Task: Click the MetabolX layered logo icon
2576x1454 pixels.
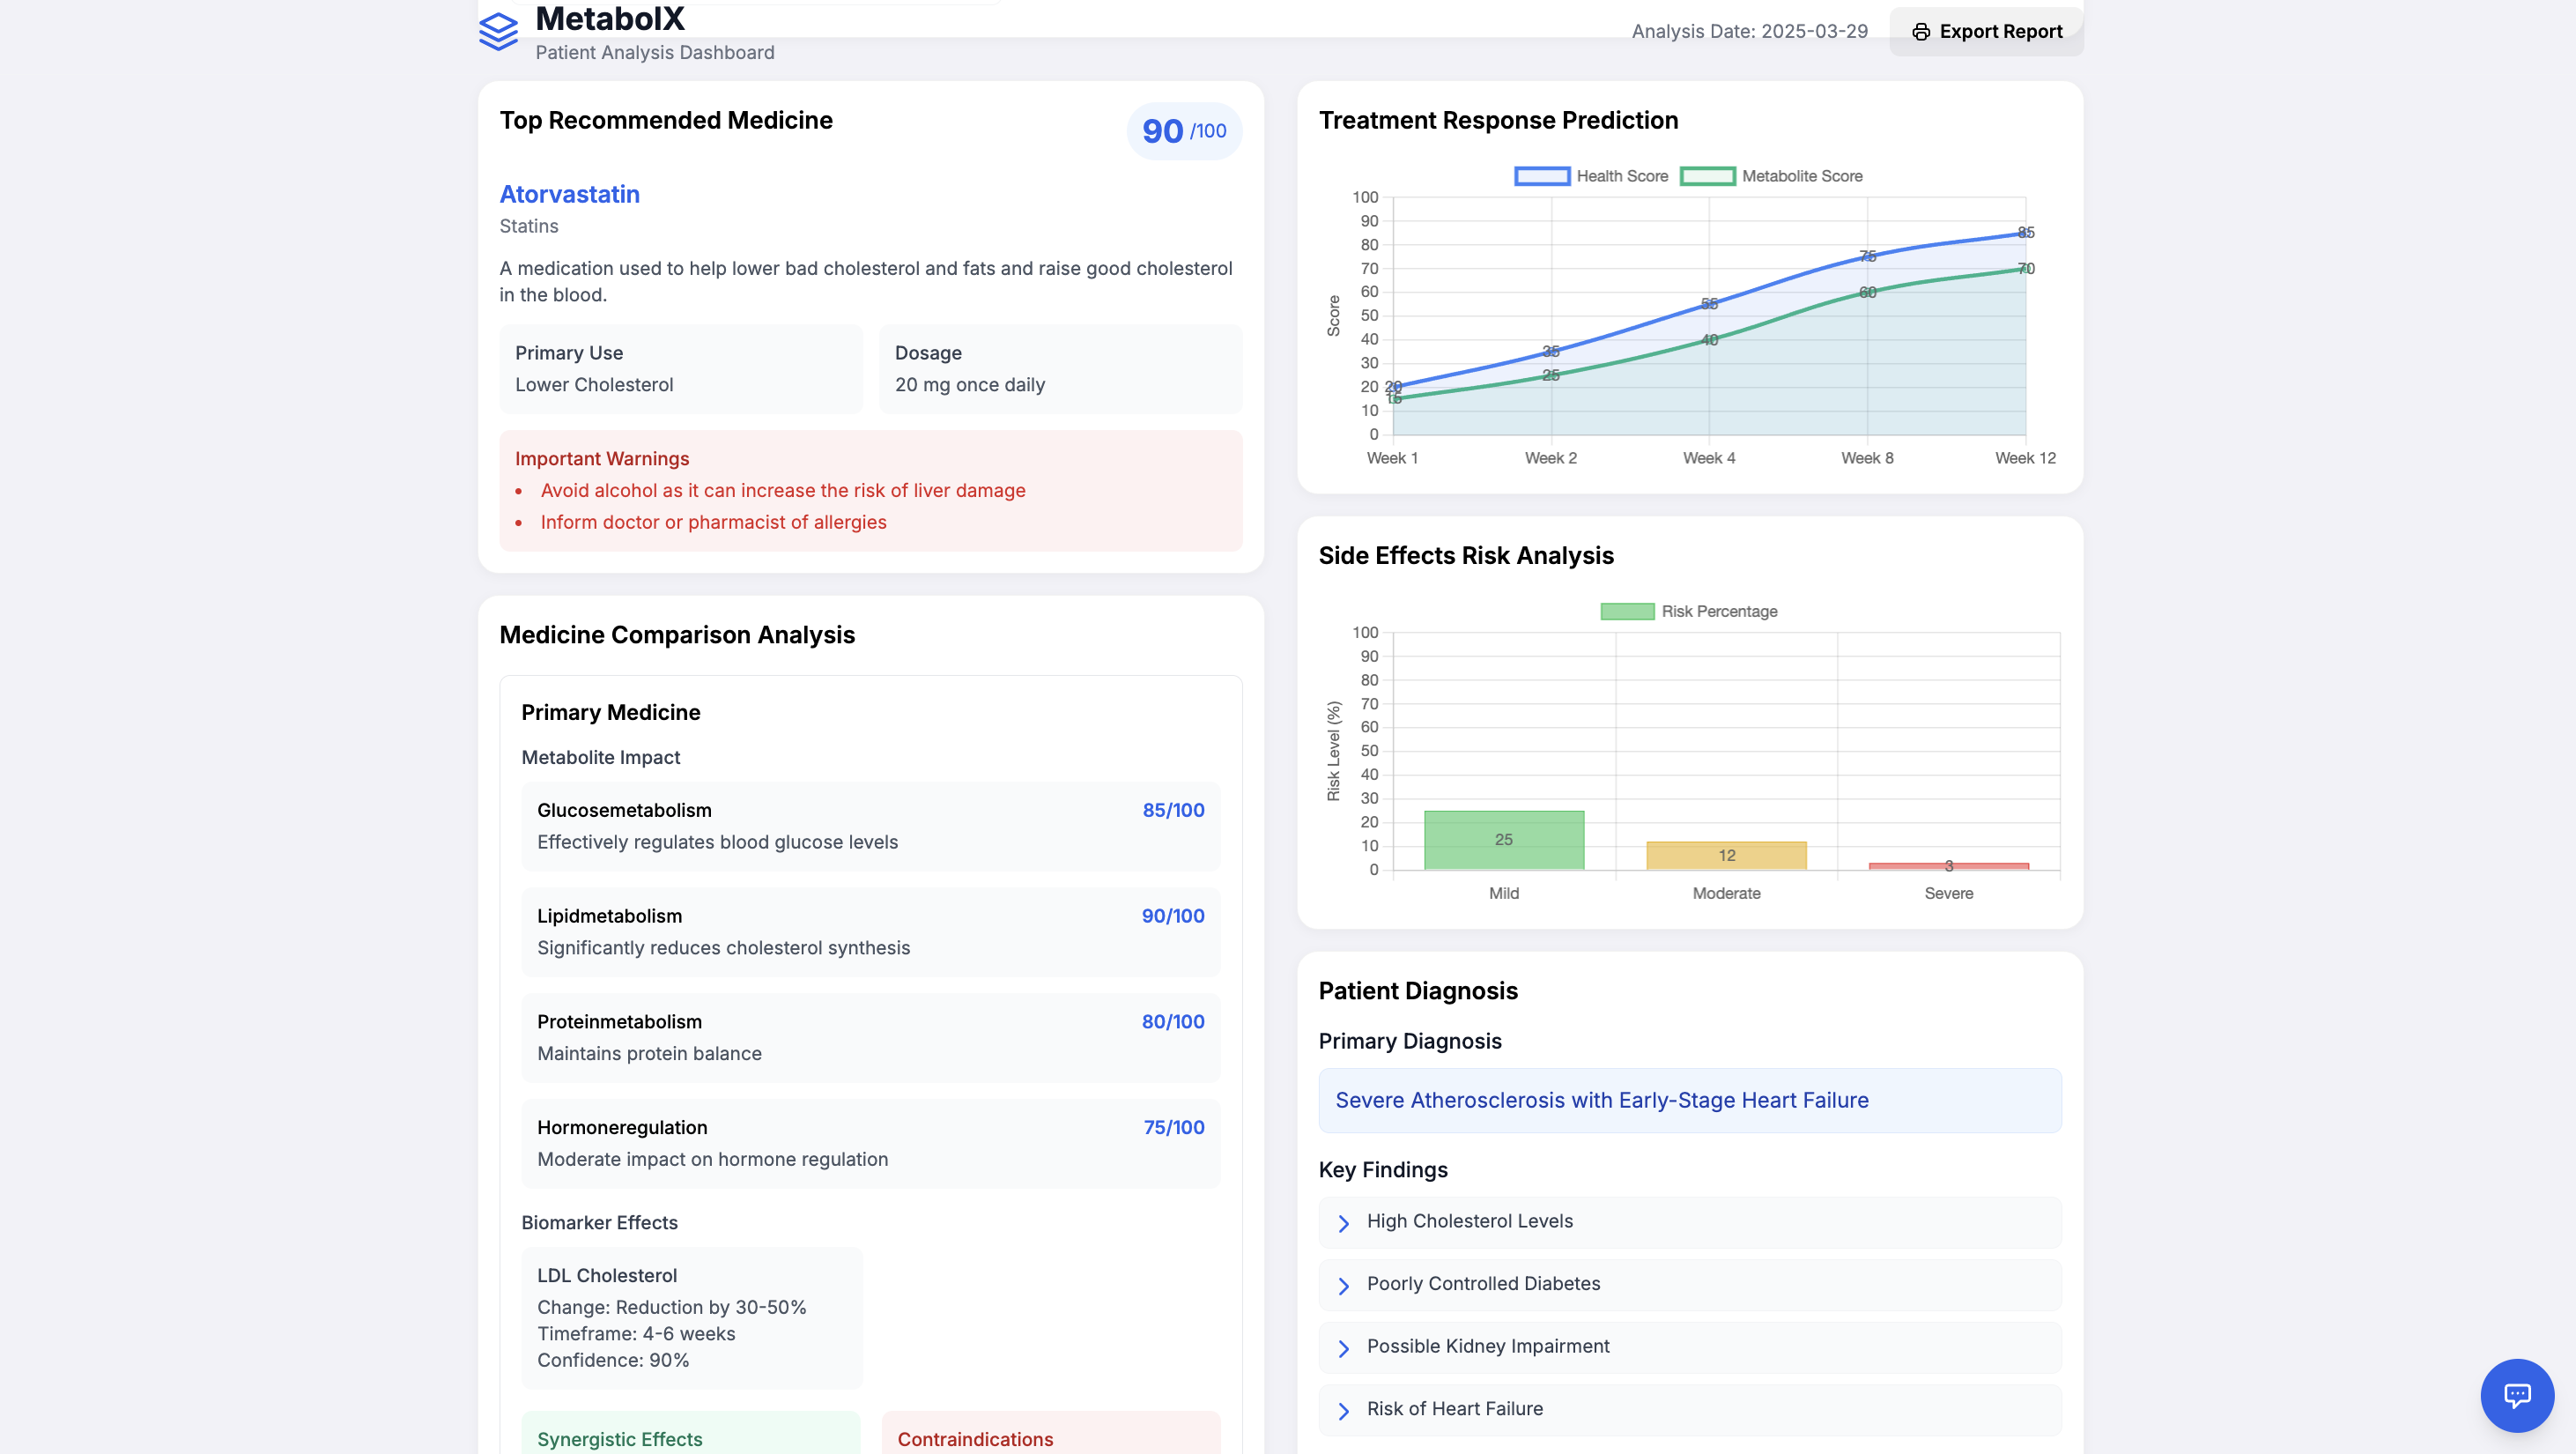Action: coord(498,31)
